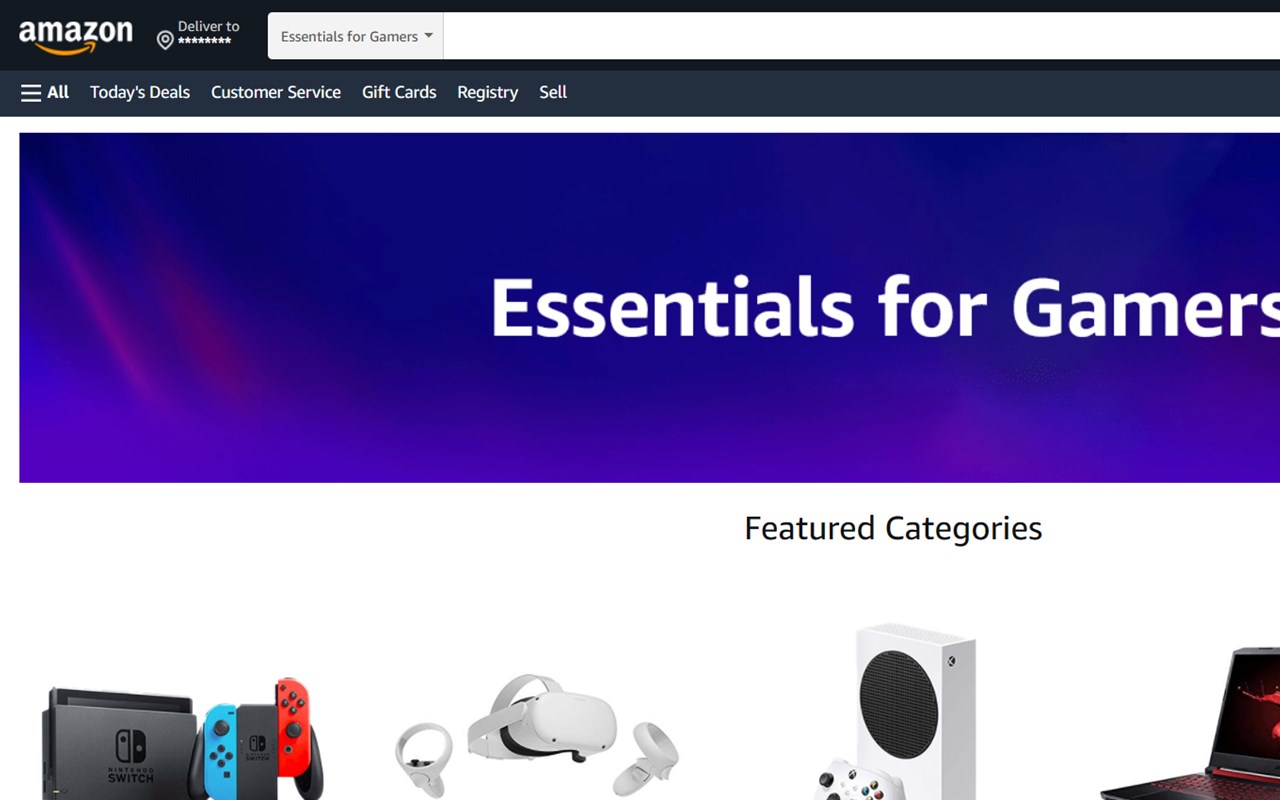Open the Registry link

tap(487, 92)
